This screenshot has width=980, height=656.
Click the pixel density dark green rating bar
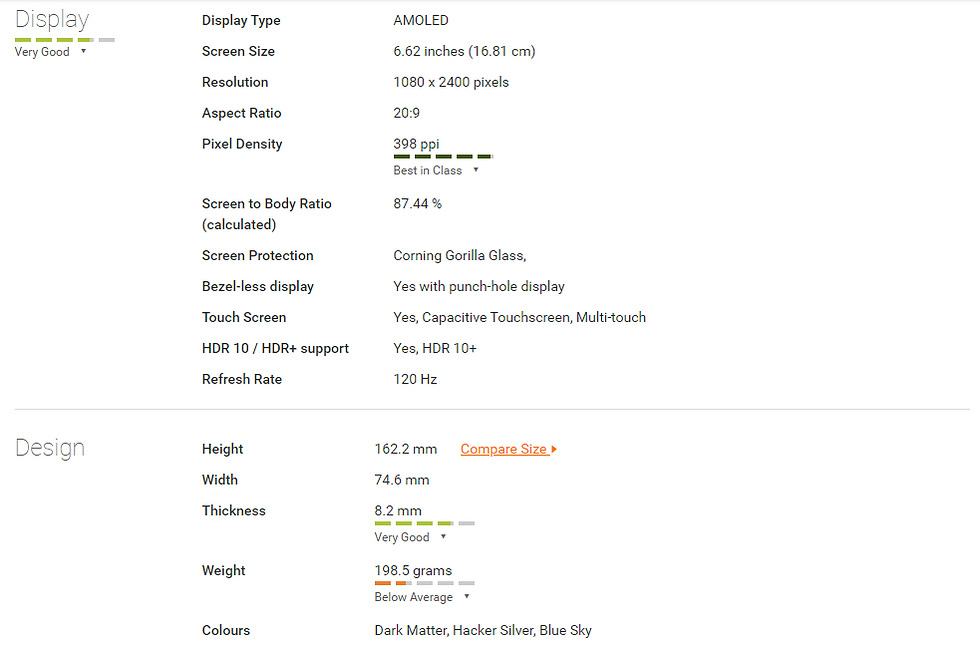click(443, 156)
